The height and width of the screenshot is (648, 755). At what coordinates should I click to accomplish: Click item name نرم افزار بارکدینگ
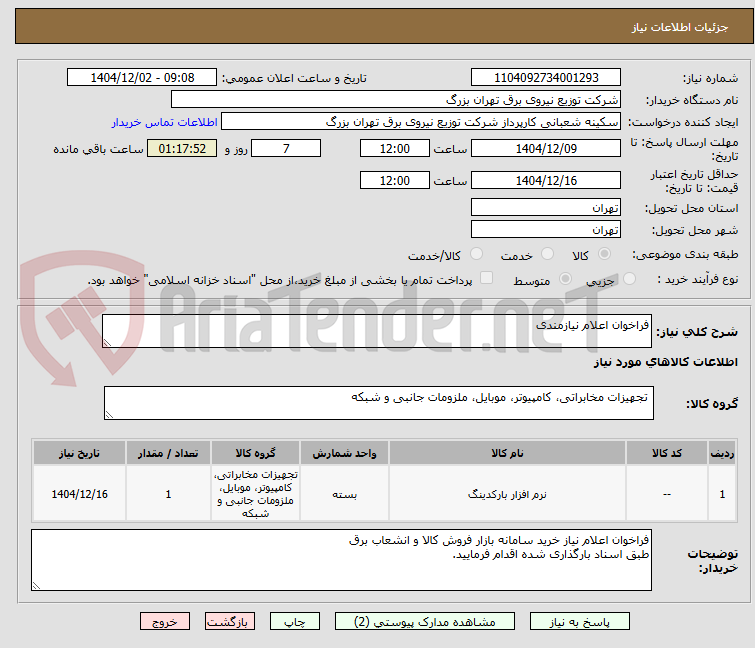point(507,494)
